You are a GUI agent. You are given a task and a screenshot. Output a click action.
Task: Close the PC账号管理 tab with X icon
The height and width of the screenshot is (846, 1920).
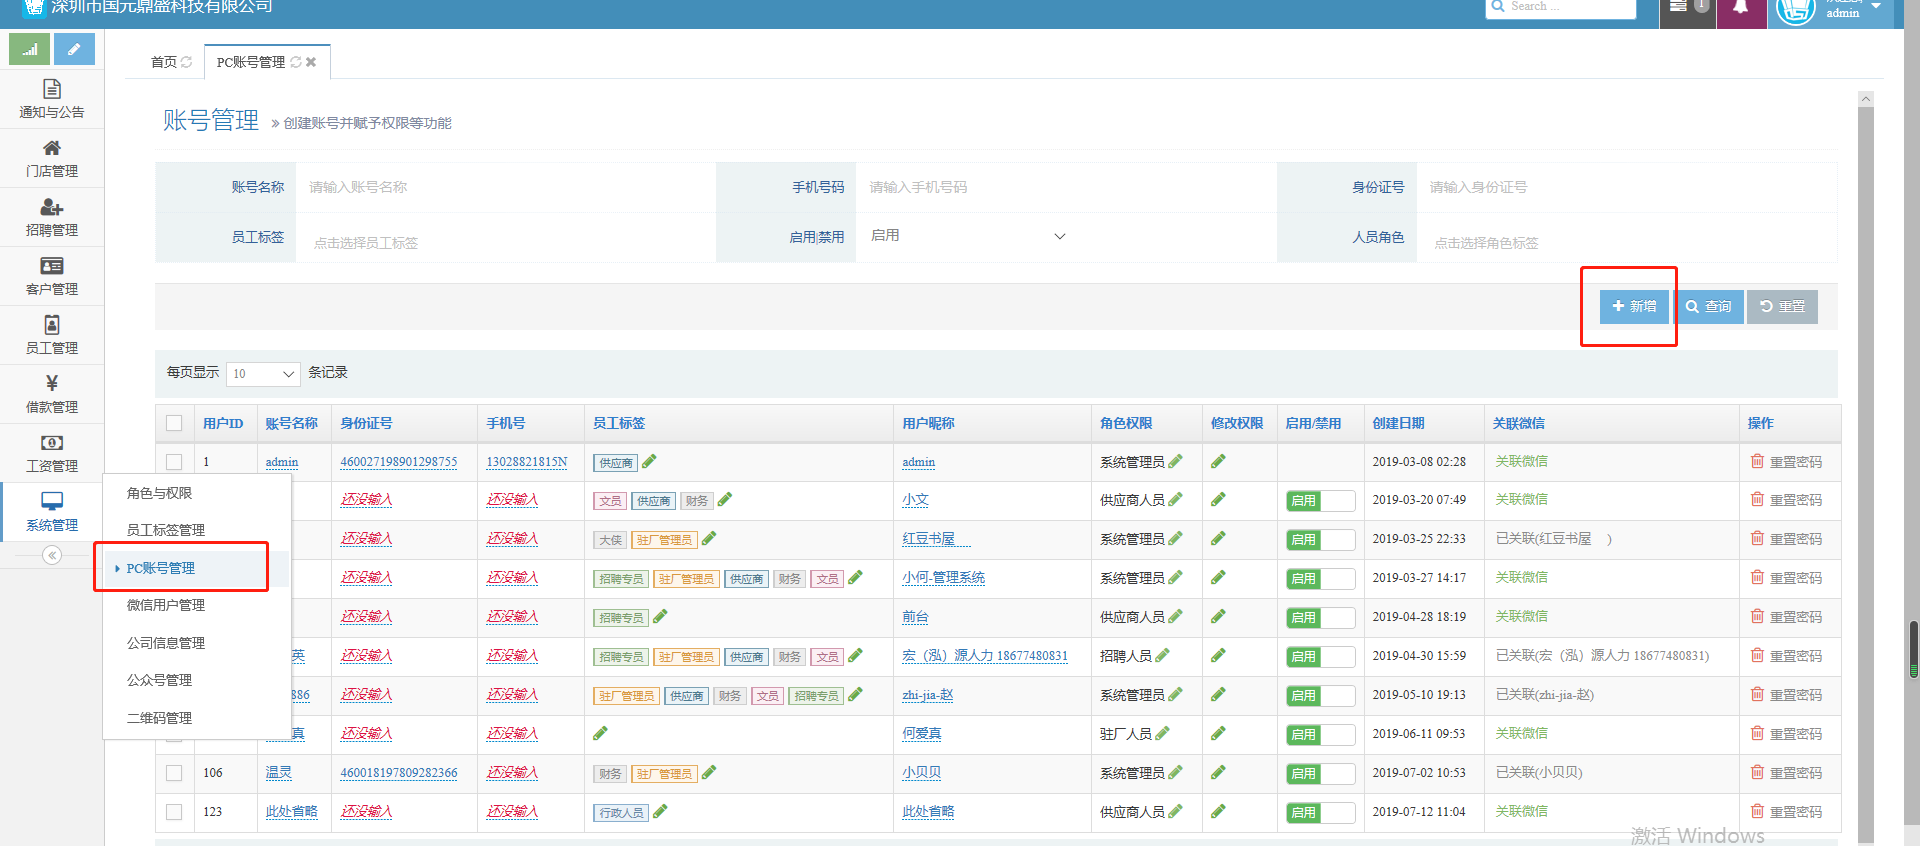(311, 62)
